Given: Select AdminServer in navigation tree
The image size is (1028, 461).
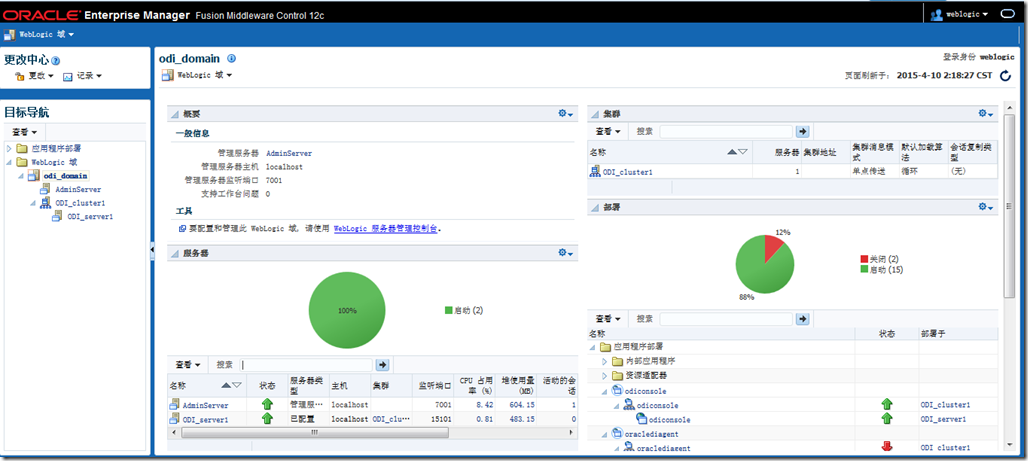Looking at the screenshot, I should (78, 189).
